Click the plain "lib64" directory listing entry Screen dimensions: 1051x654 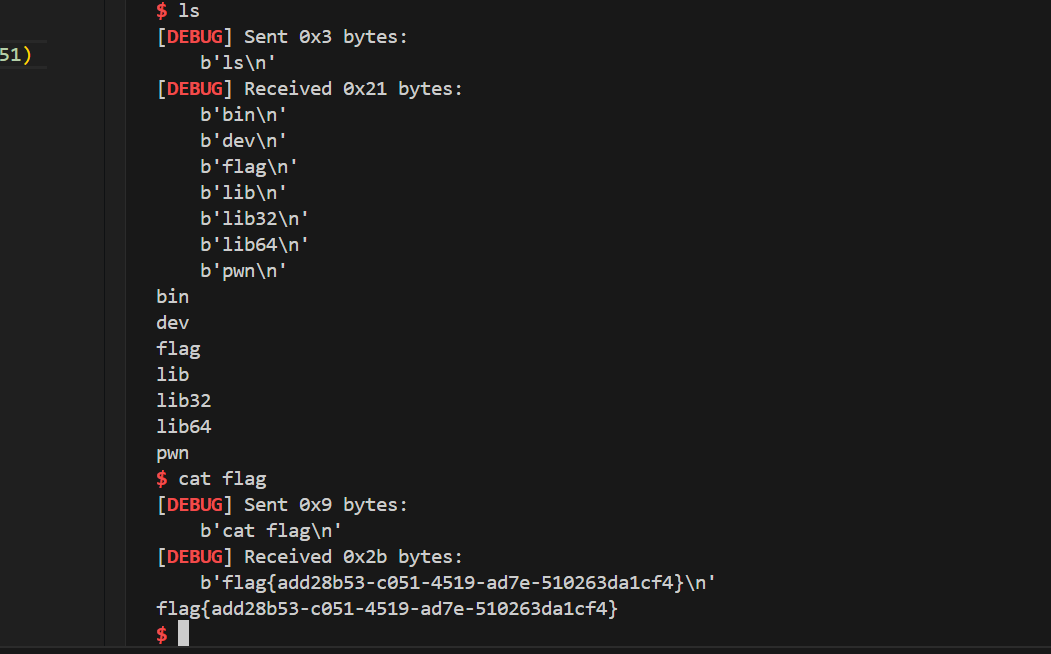point(184,426)
